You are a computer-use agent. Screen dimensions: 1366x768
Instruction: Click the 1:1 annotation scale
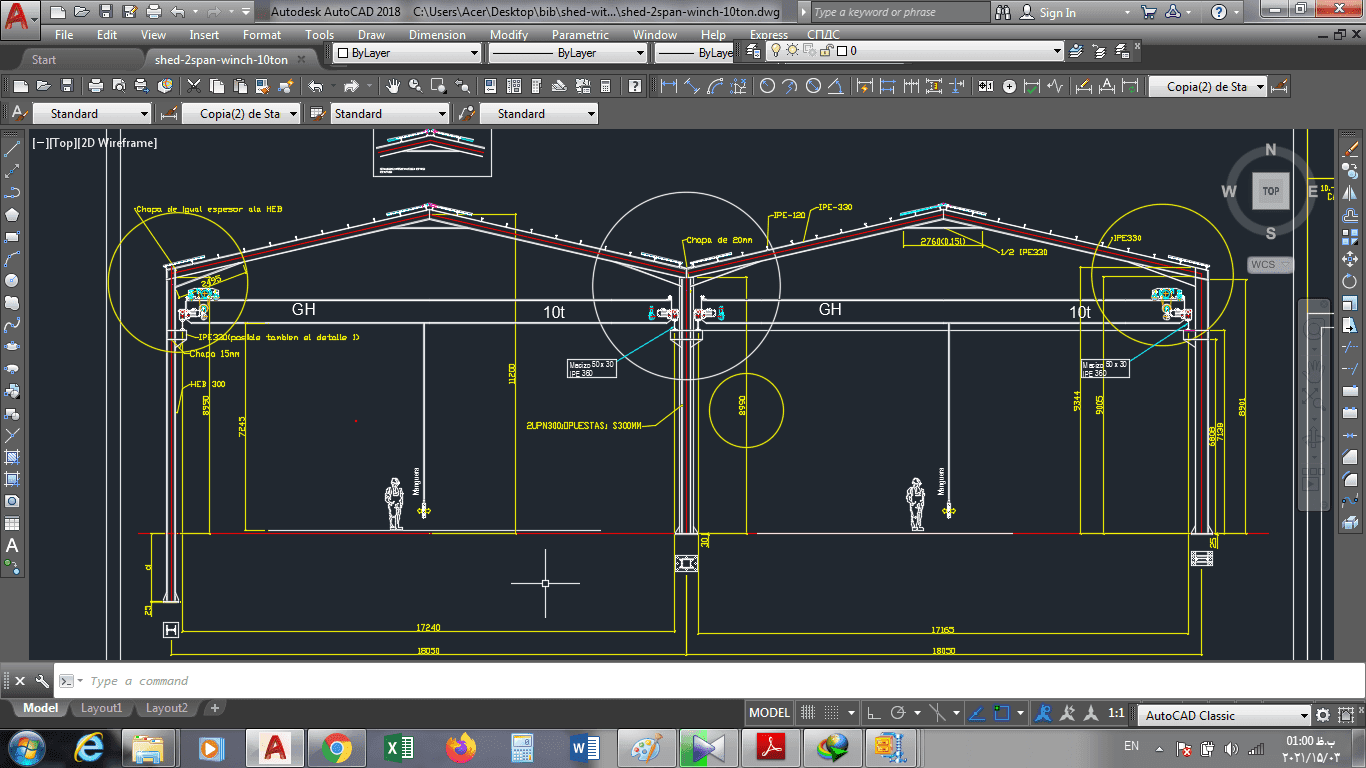[x=1117, y=713]
